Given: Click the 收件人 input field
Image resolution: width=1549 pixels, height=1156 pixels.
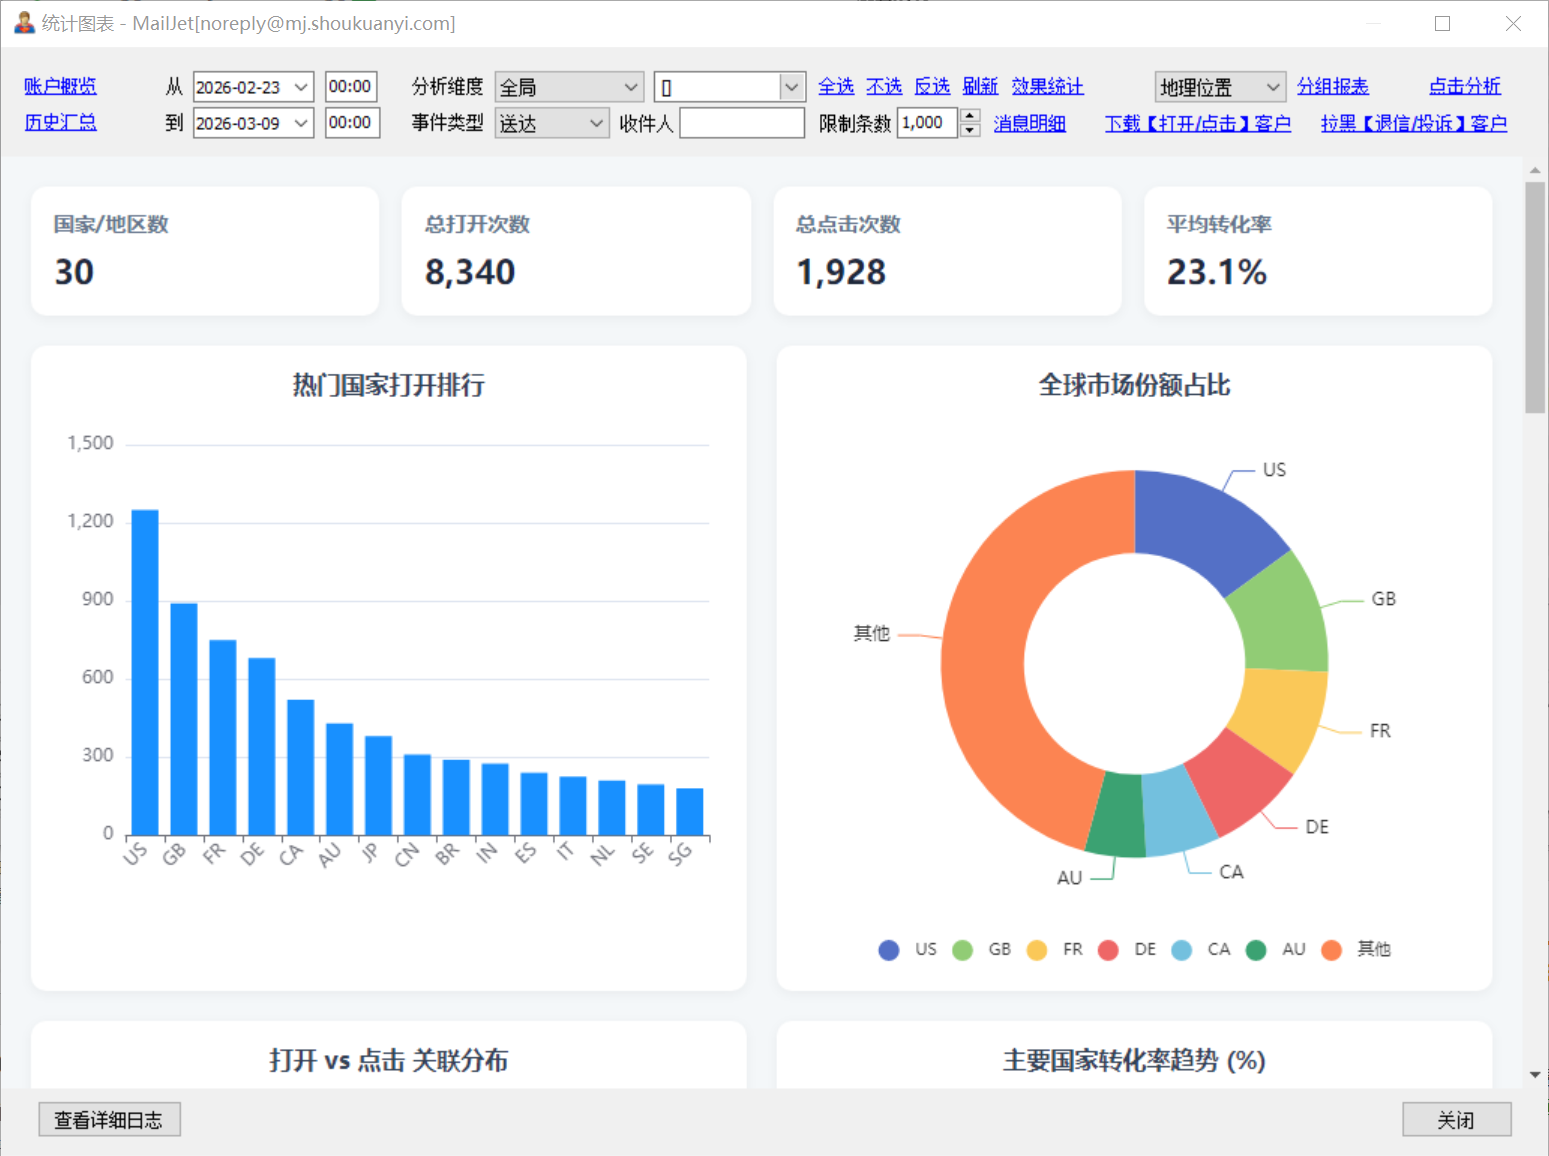Looking at the screenshot, I should tap(742, 123).
